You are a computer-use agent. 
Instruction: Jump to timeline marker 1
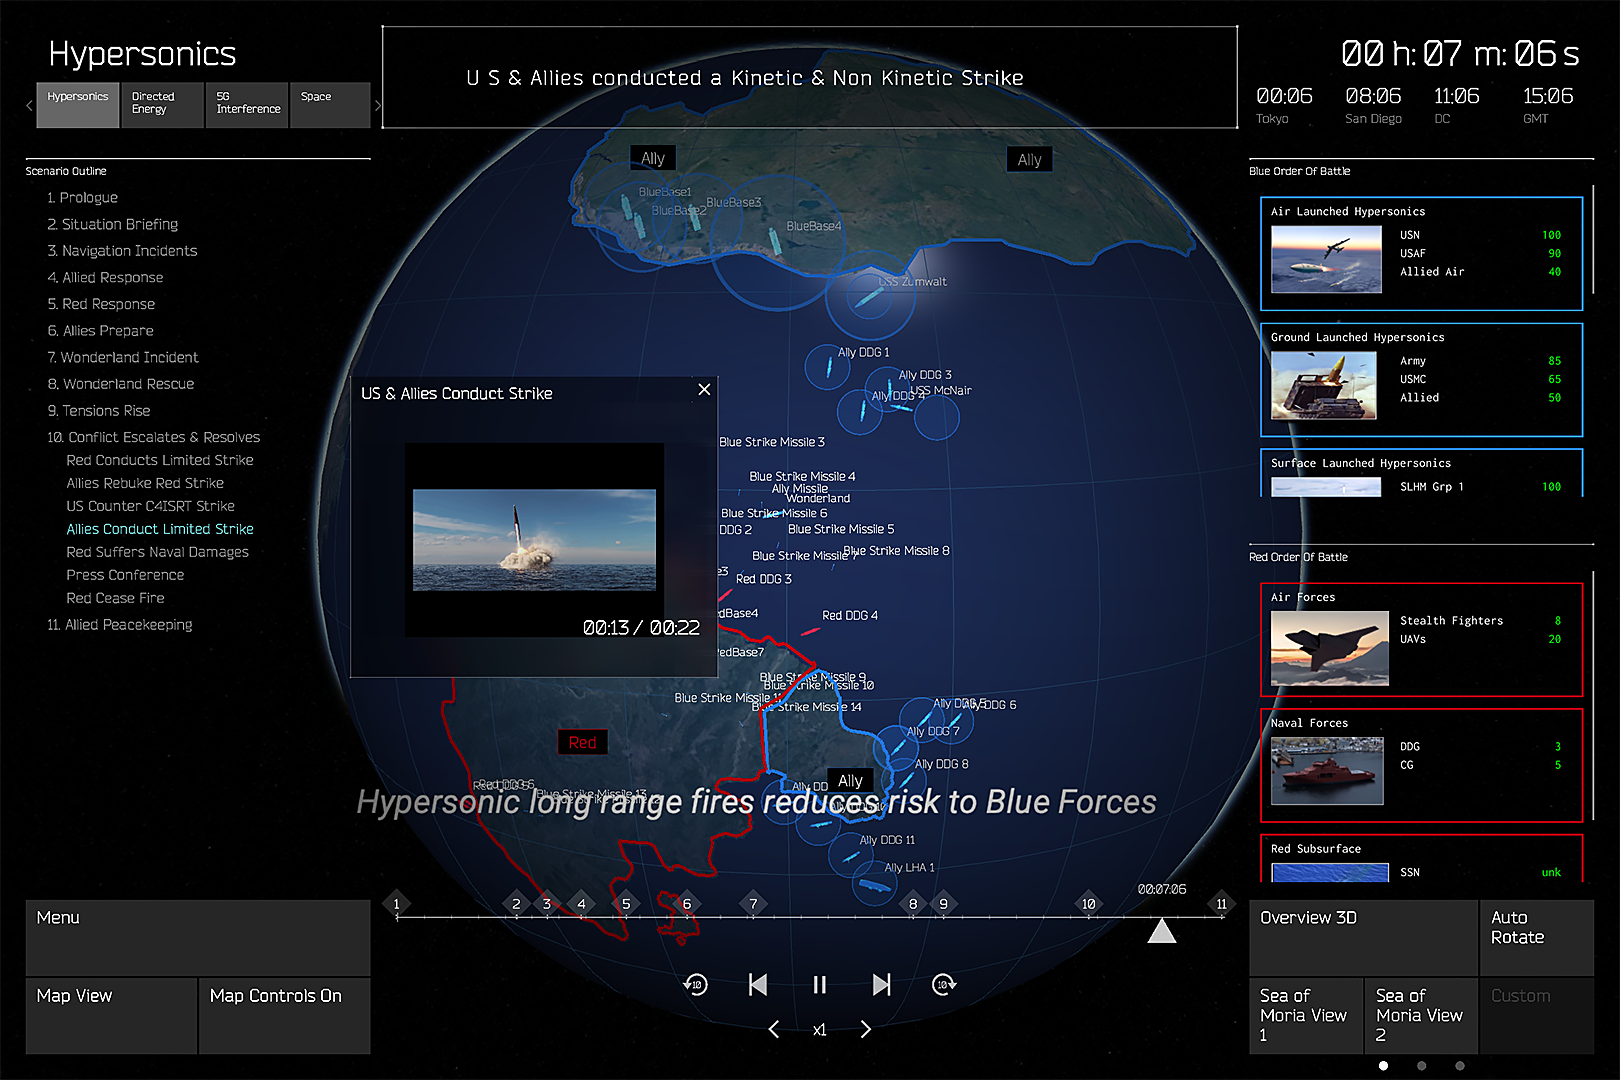(x=397, y=904)
